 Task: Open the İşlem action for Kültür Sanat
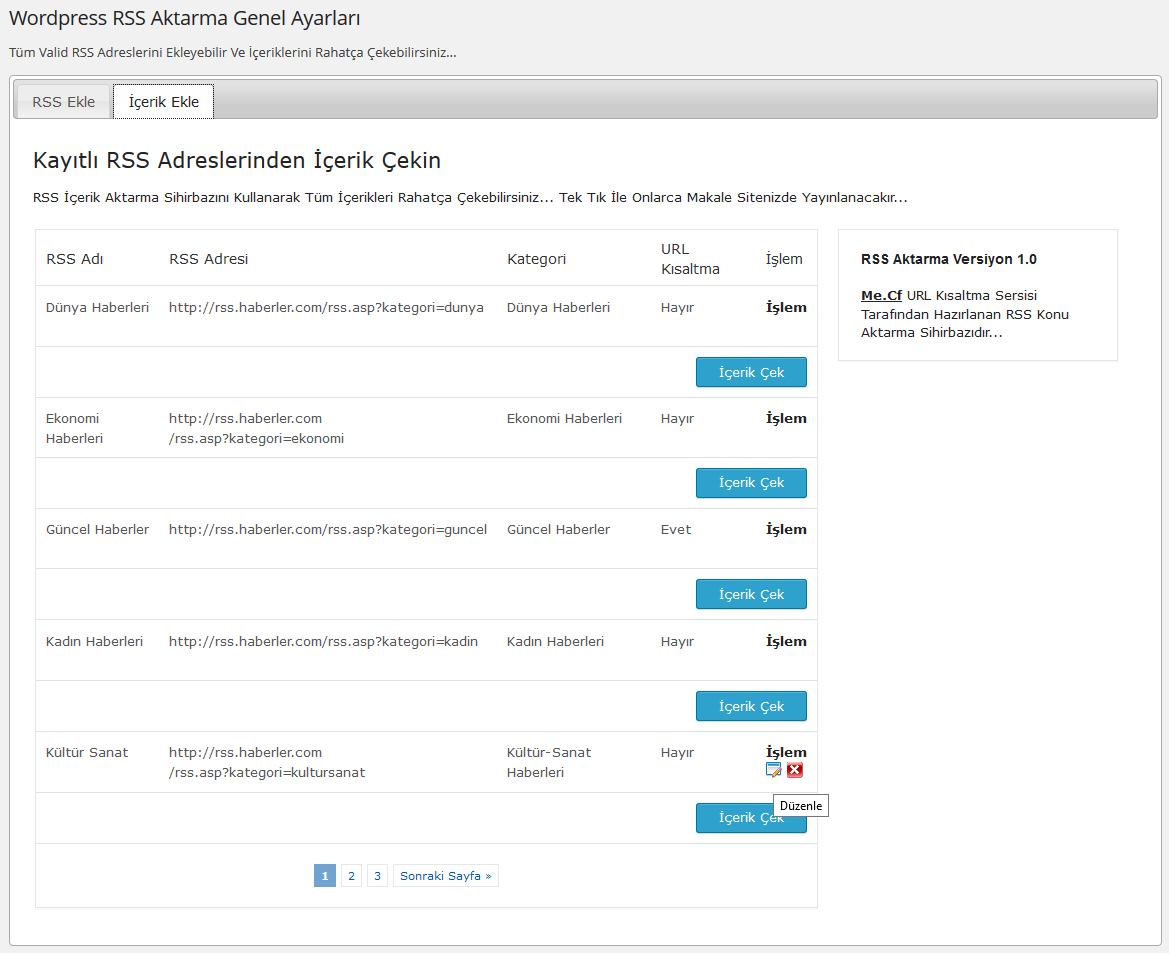(785, 752)
